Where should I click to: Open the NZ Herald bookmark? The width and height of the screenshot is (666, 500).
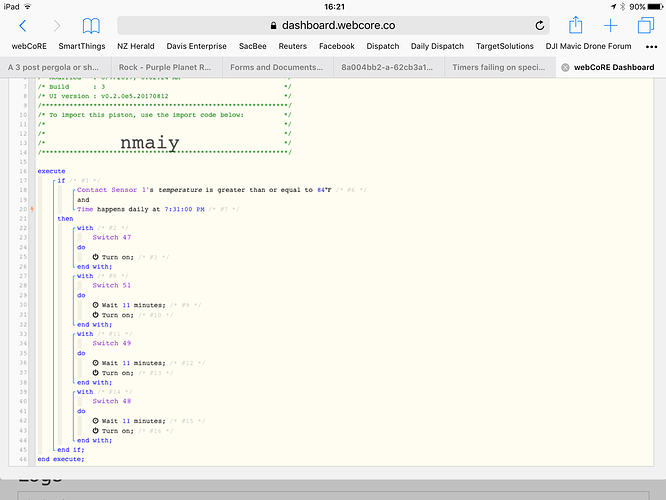135,46
